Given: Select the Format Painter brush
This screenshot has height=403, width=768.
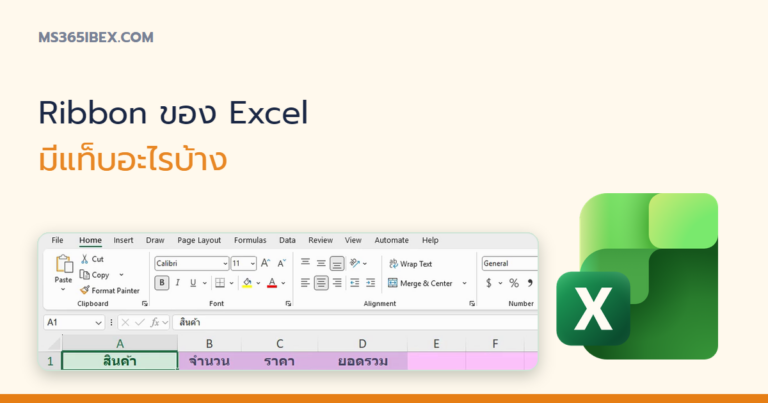Looking at the screenshot, I should click(85, 290).
